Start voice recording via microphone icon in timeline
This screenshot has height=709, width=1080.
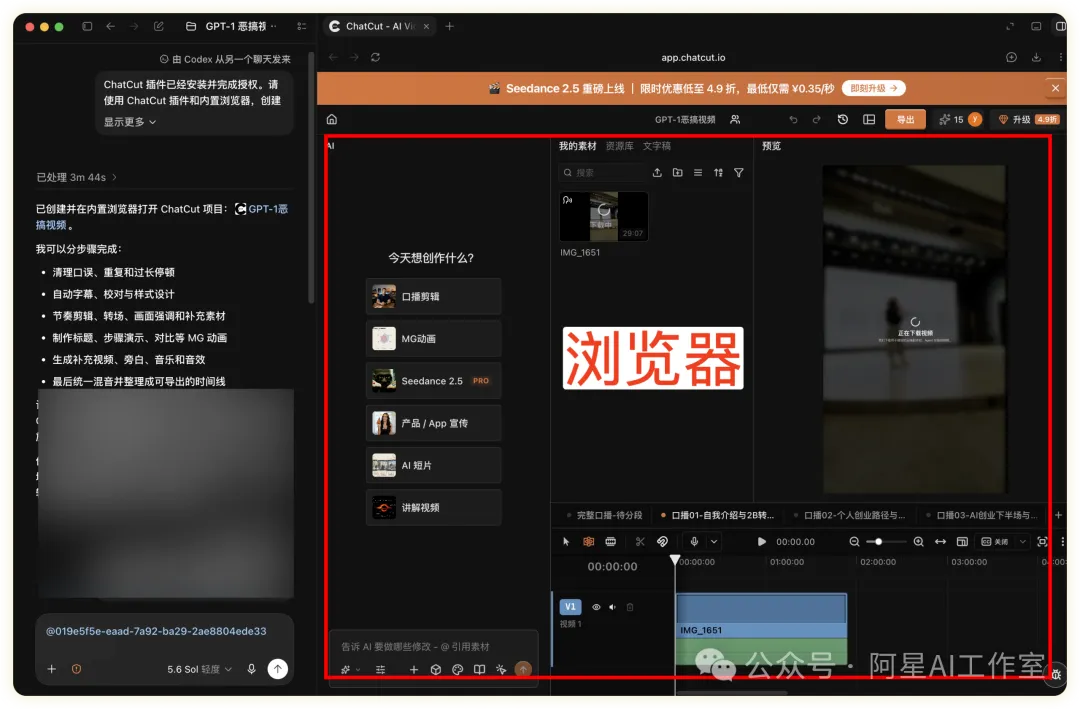click(694, 542)
